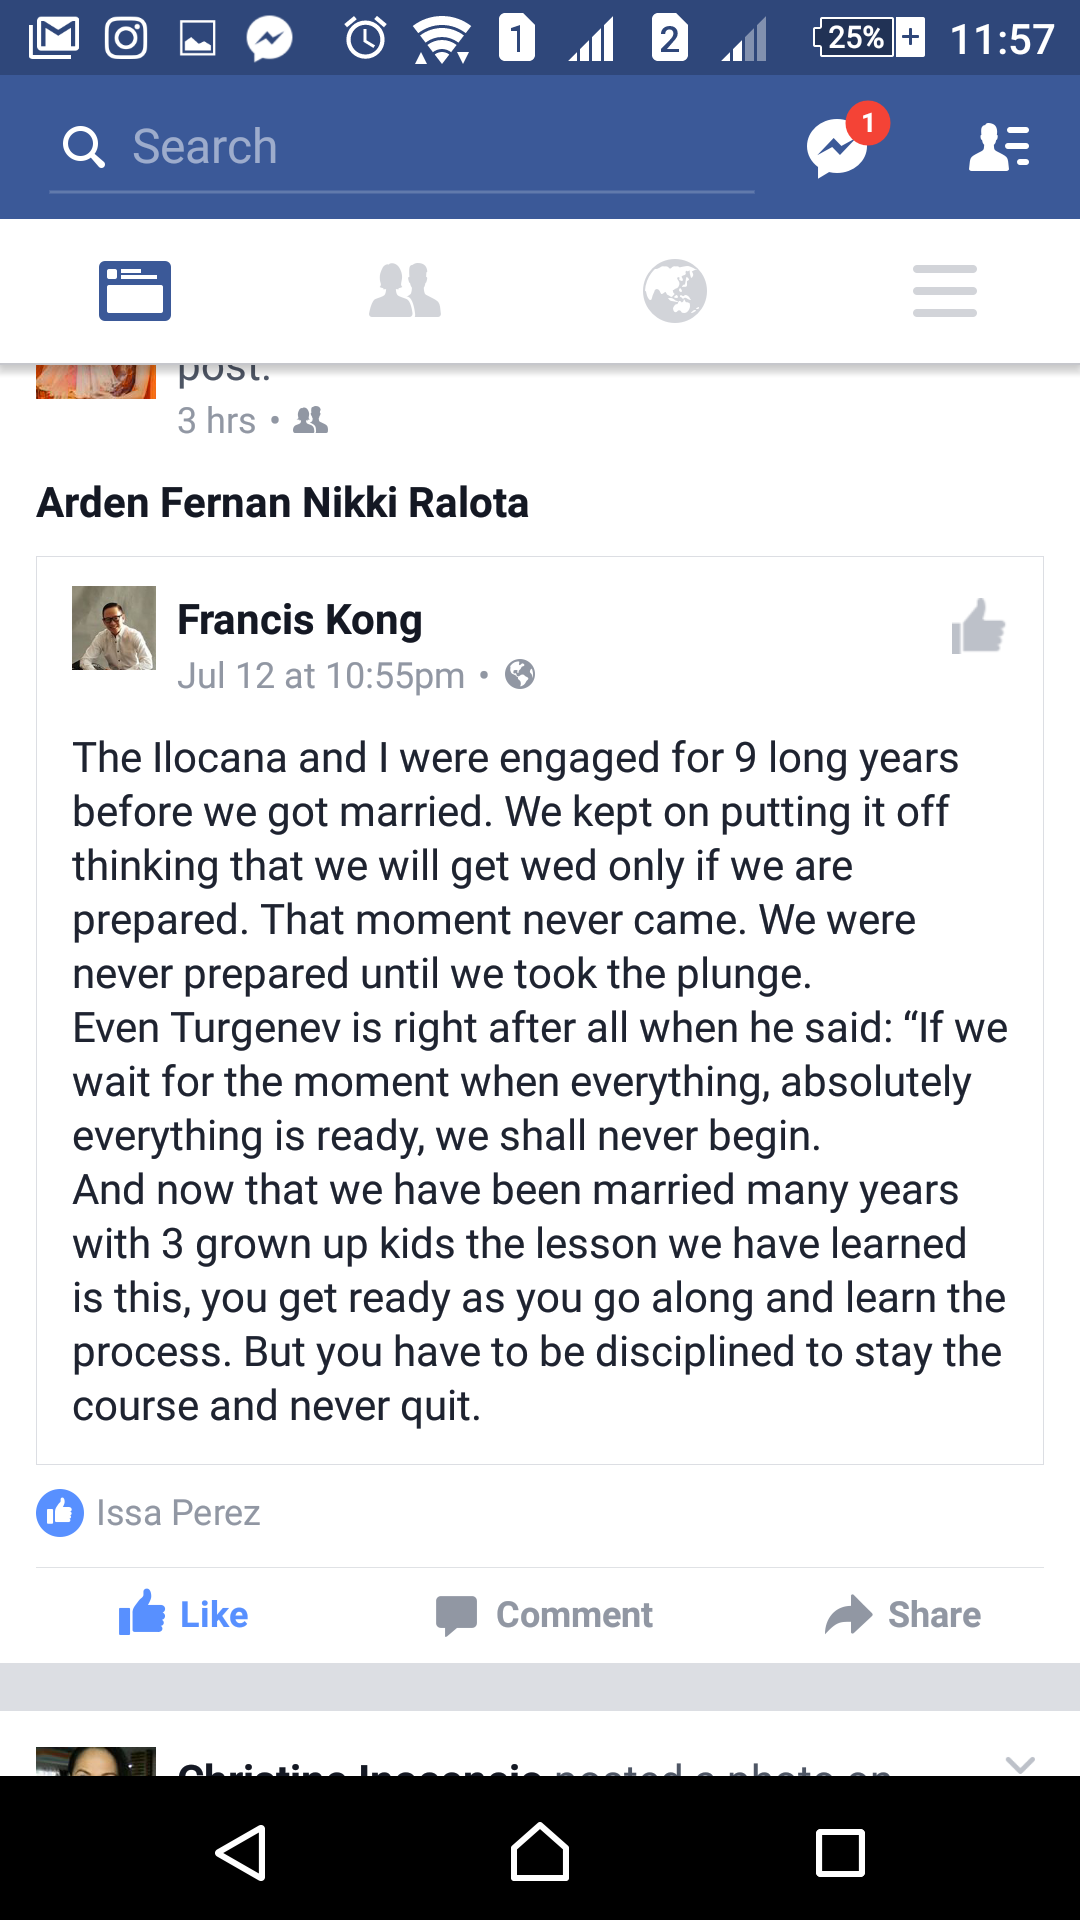Switch to the News Feed tab
This screenshot has width=1080, height=1920.
coord(135,291)
